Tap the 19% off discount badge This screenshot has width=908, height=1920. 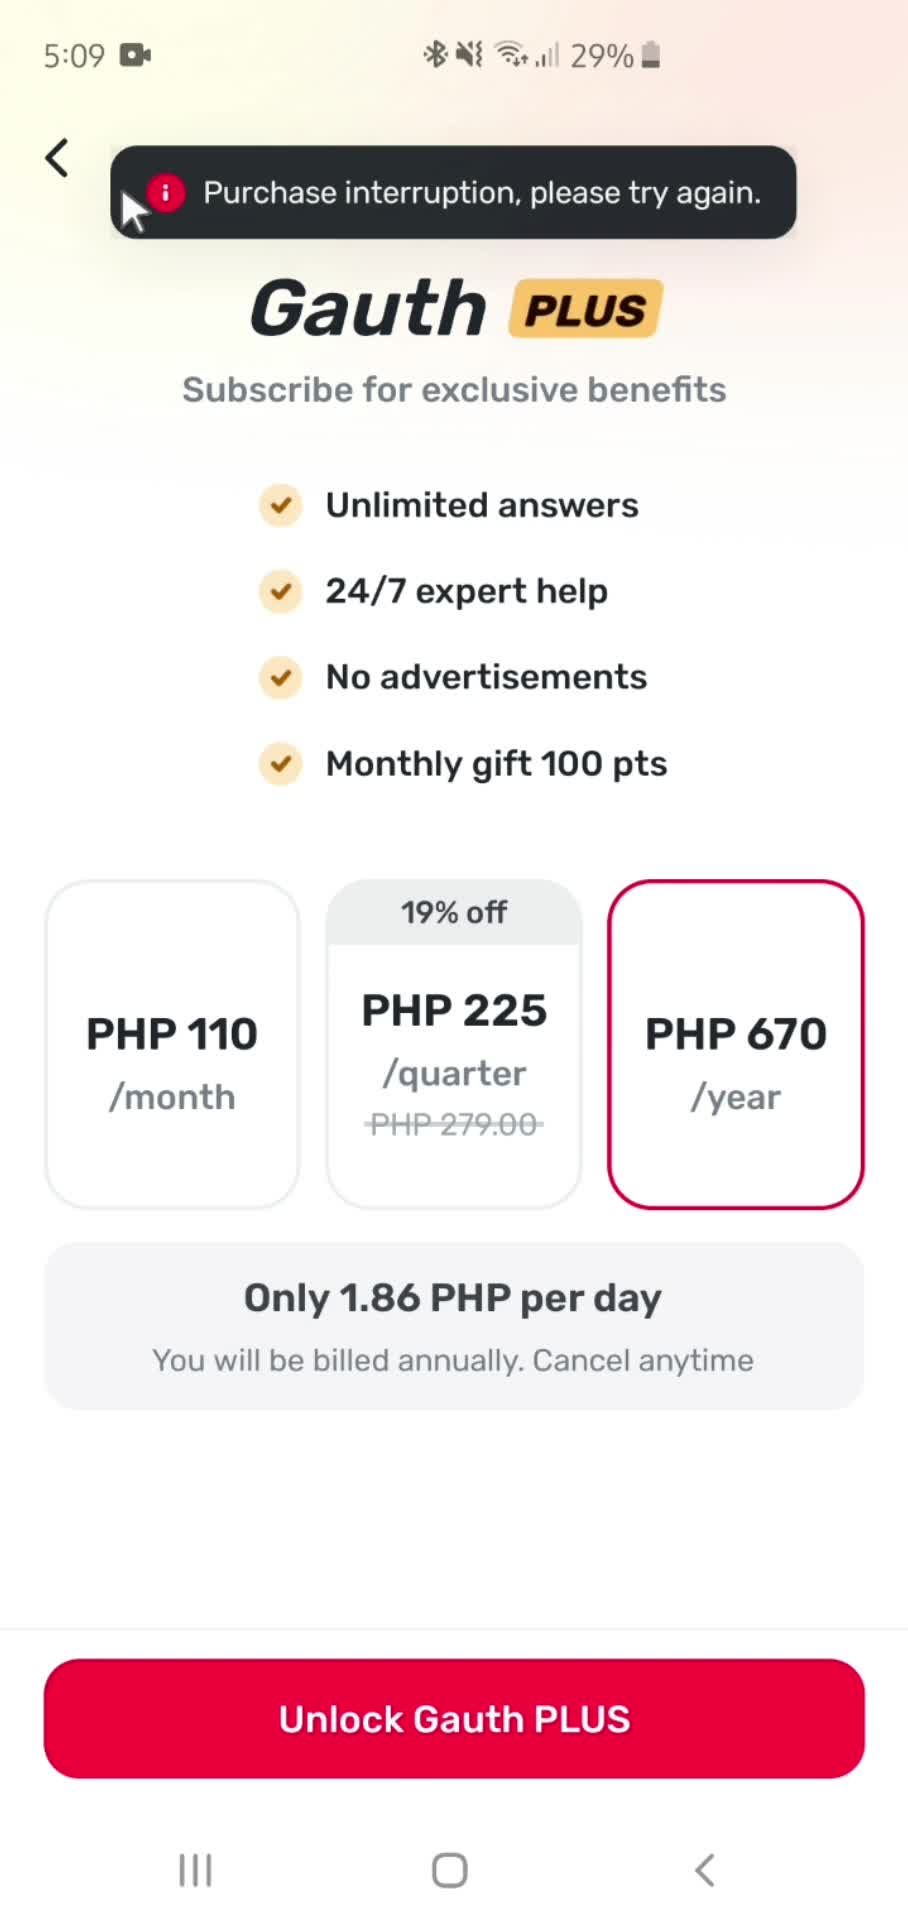454,912
